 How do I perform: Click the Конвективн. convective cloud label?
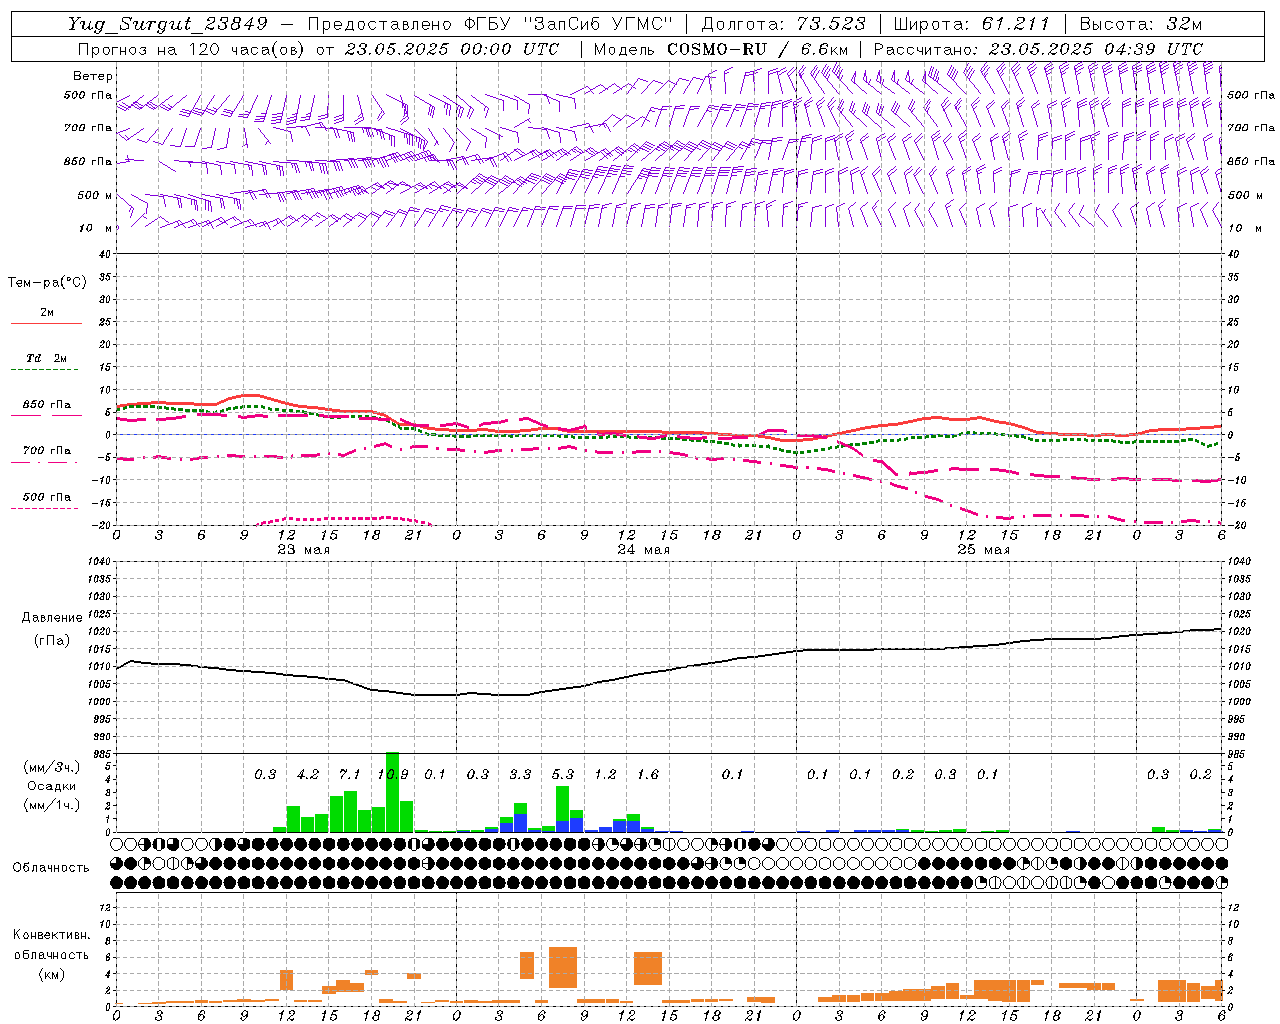point(51,935)
